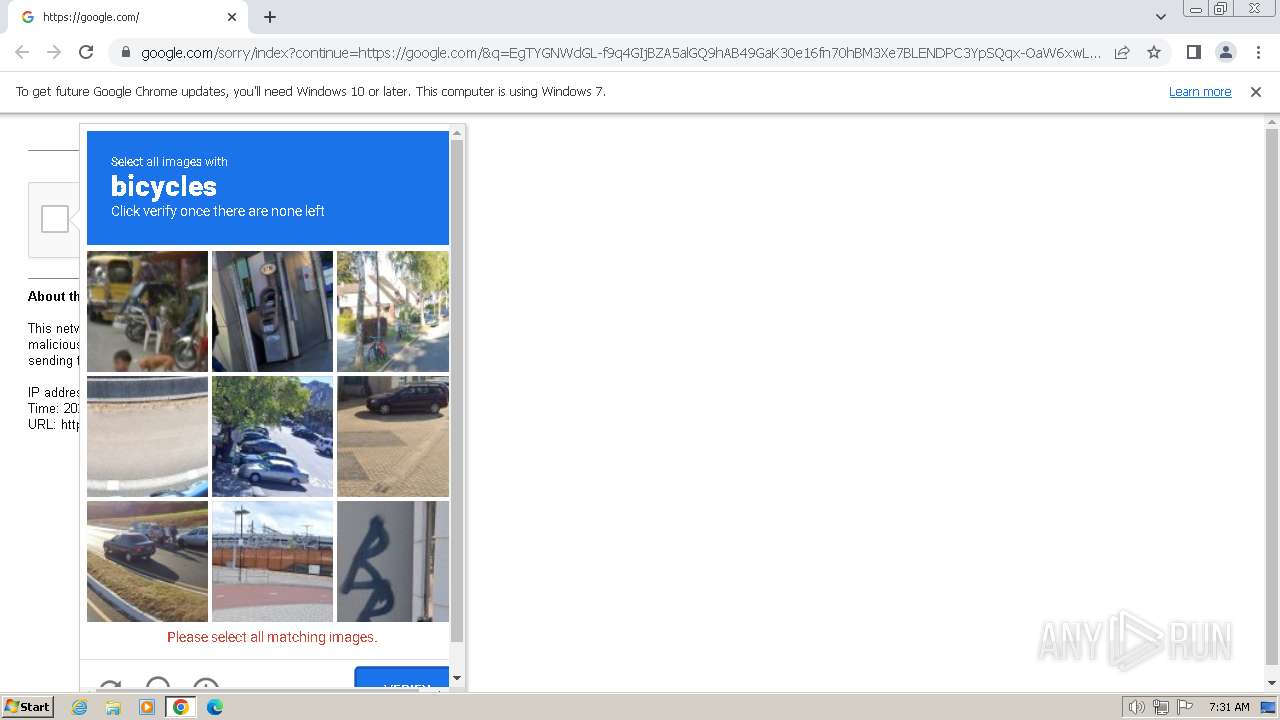1280x720 pixels.
Task: Select the tile with cars parked under a tree
Action: pyautogui.click(x=272, y=436)
